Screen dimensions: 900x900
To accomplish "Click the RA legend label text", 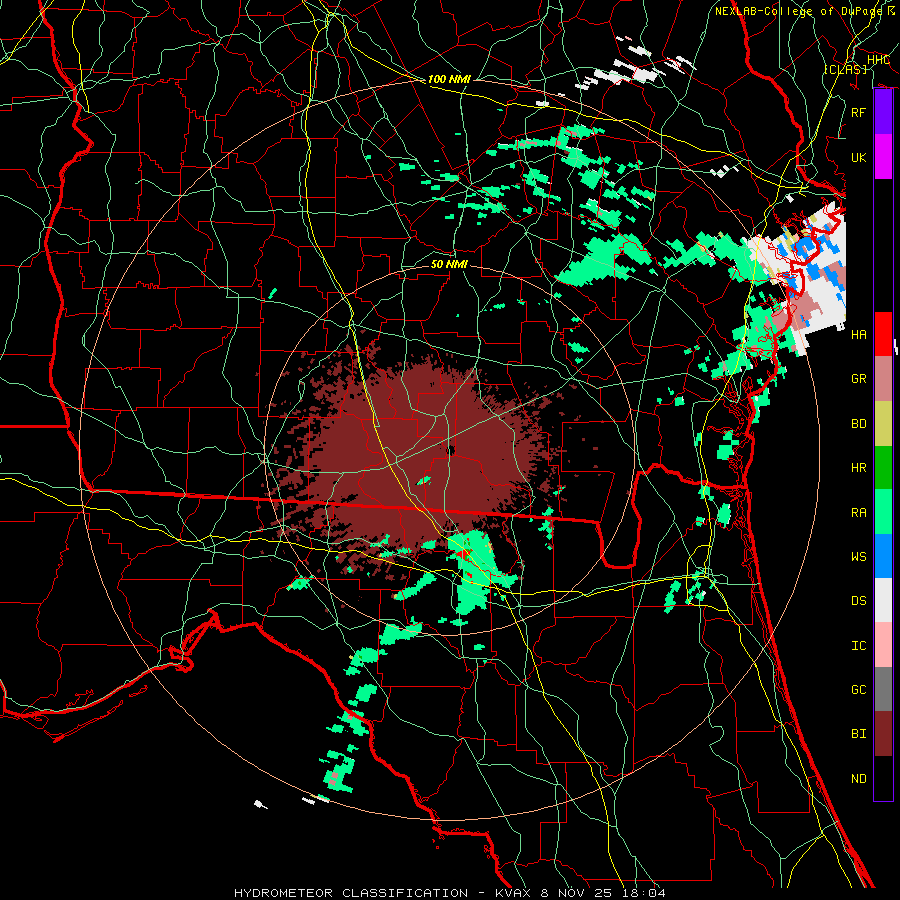I will [x=858, y=512].
